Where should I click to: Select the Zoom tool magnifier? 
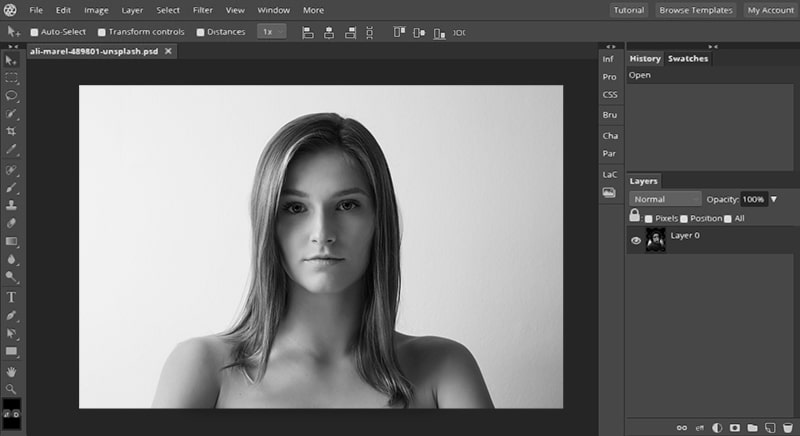point(12,388)
